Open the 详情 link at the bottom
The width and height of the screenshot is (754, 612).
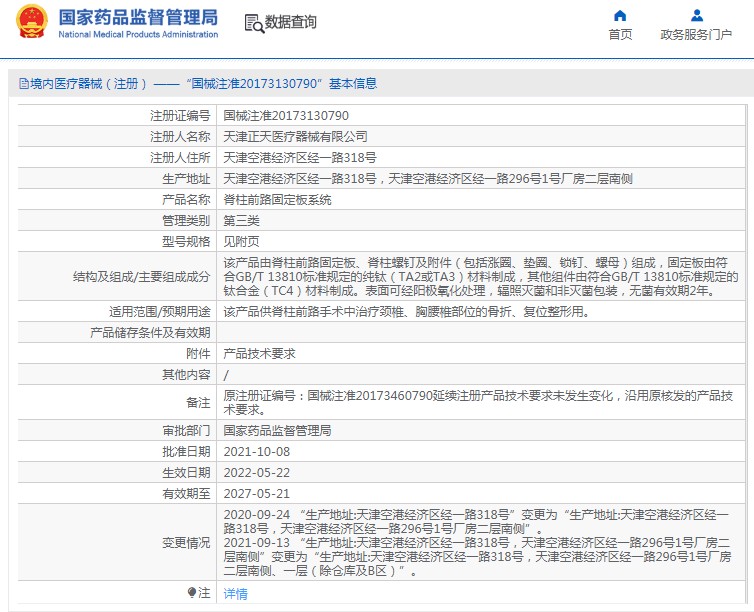click(235, 593)
